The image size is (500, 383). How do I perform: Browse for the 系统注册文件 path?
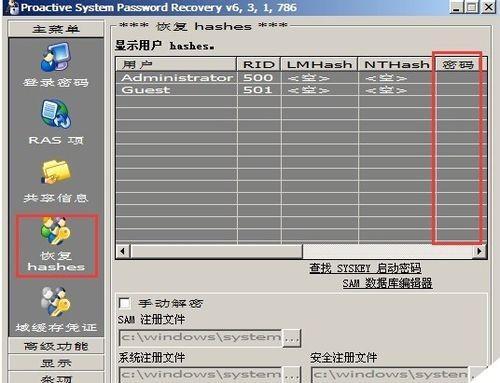pos(292,375)
